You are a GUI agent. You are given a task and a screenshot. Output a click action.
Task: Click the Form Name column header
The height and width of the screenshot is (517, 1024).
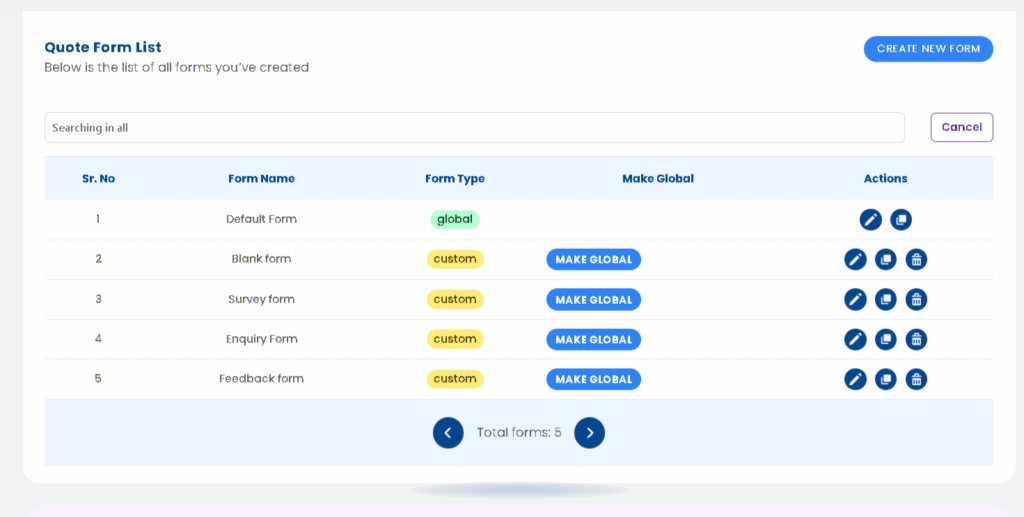[261, 179]
